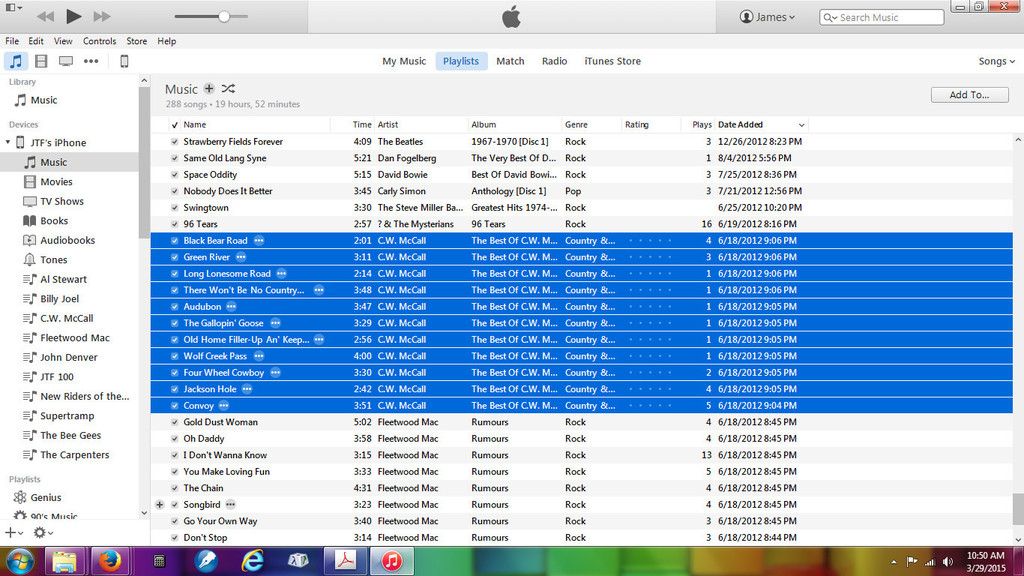Open the James account dropdown

click(x=768, y=17)
